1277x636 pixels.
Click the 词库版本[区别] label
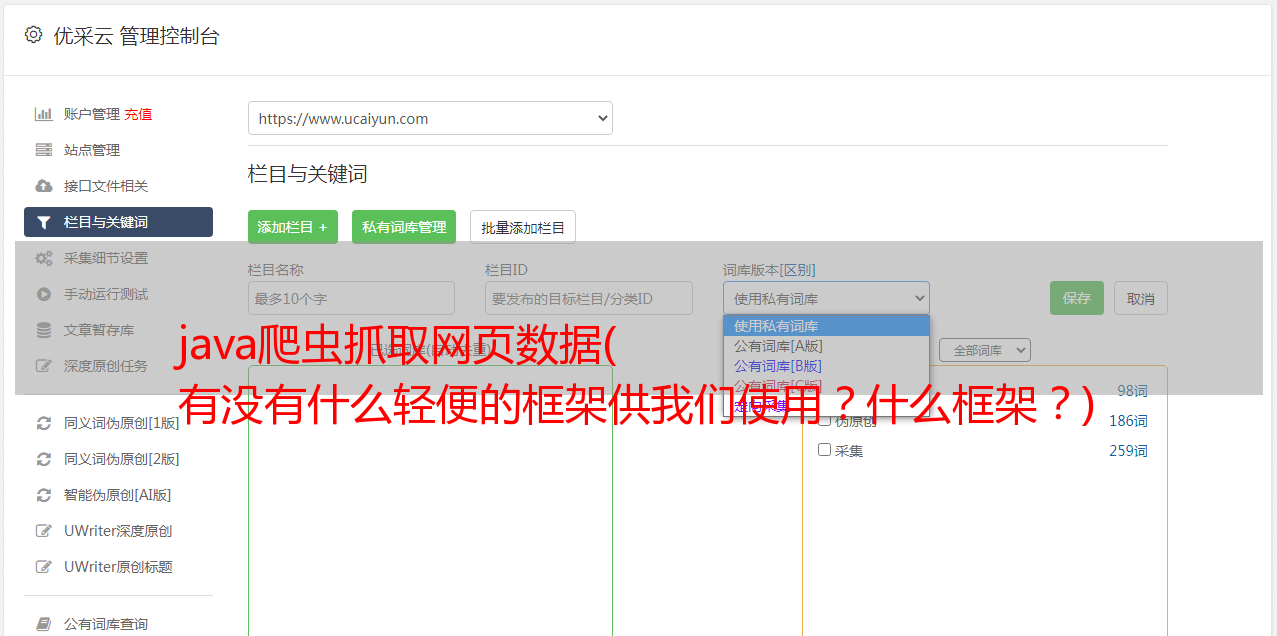coord(769,270)
